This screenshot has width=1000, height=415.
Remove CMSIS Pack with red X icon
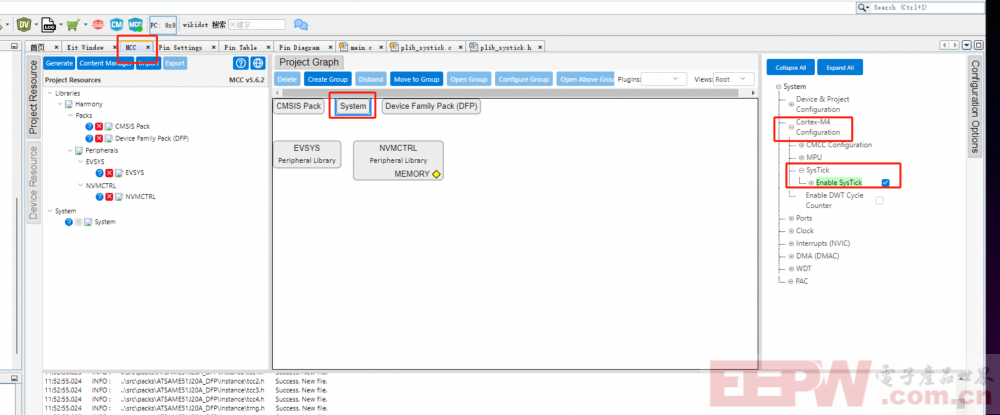pyautogui.click(x=99, y=126)
